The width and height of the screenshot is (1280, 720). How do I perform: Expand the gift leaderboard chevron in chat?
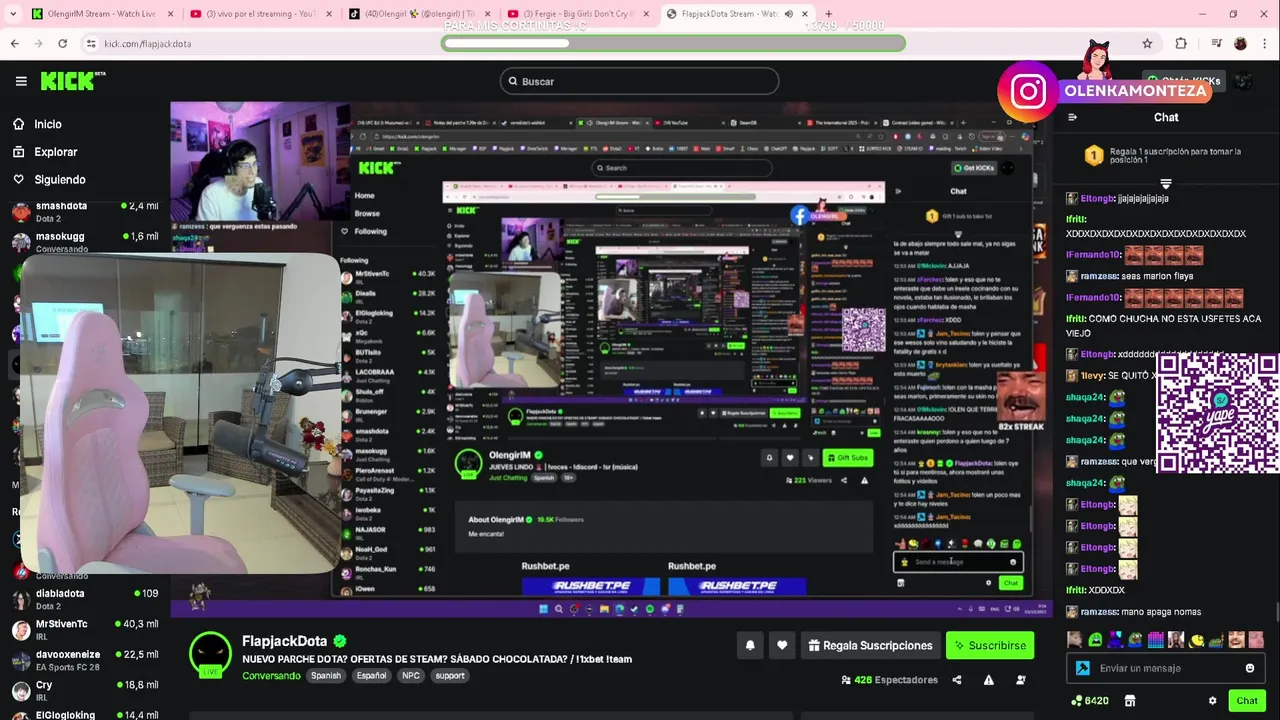pyautogui.click(x=1166, y=184)
